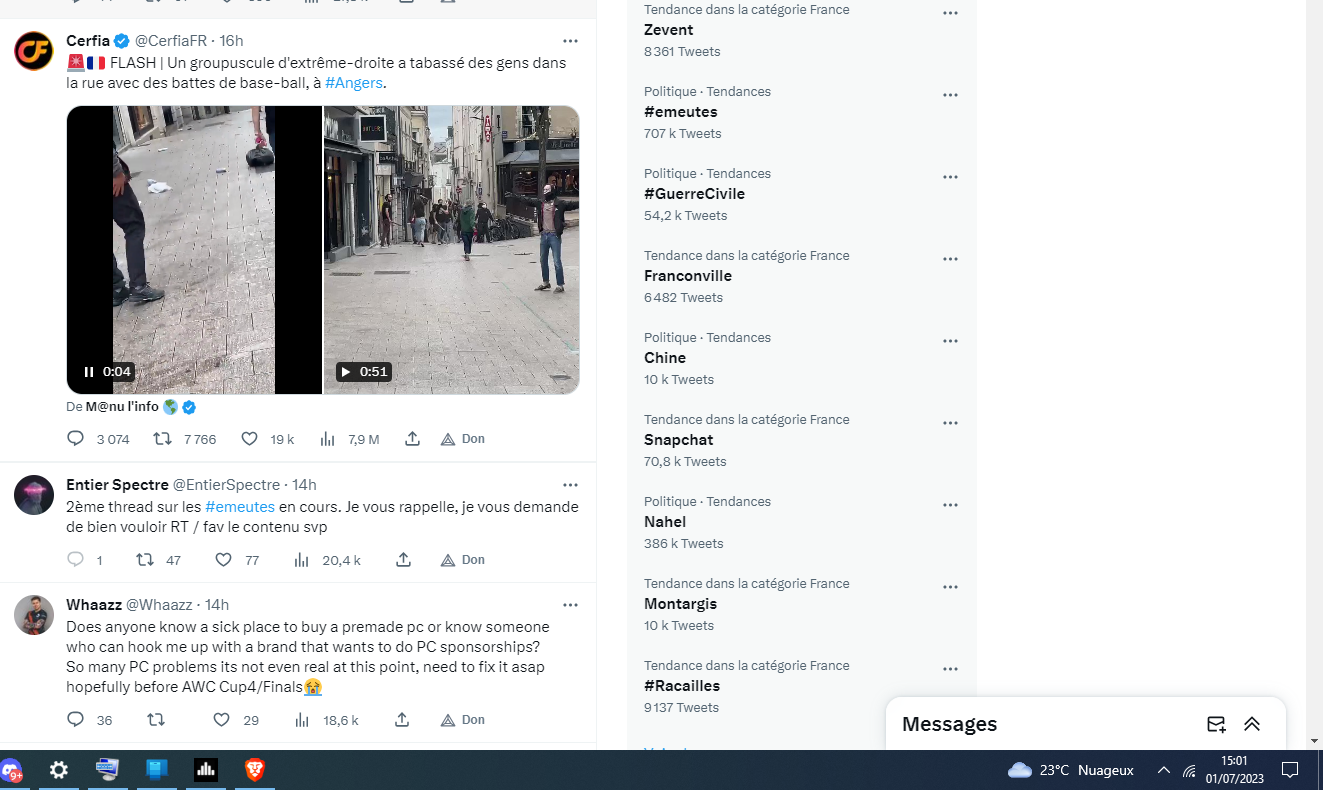Open the #emeutes hashtag in Entier Spectre's tweet

(x=240, y=507)
